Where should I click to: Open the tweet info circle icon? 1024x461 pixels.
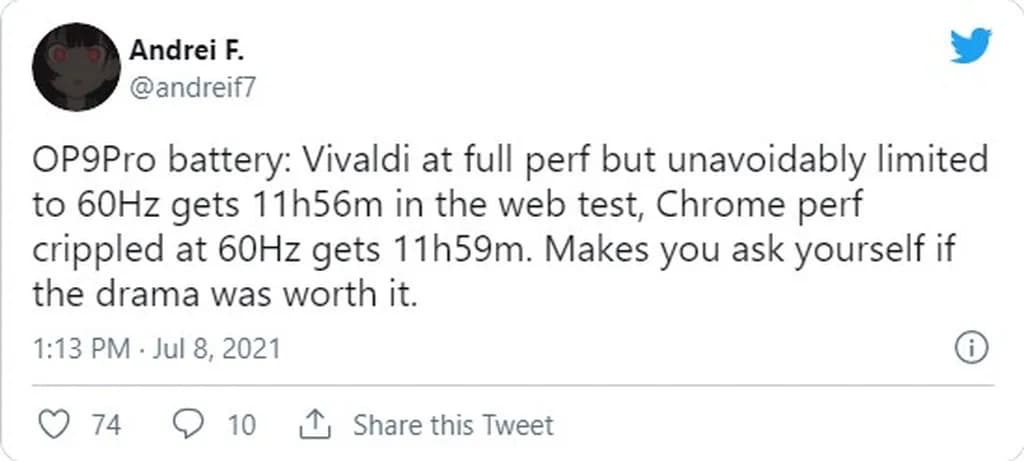[970, 348]
